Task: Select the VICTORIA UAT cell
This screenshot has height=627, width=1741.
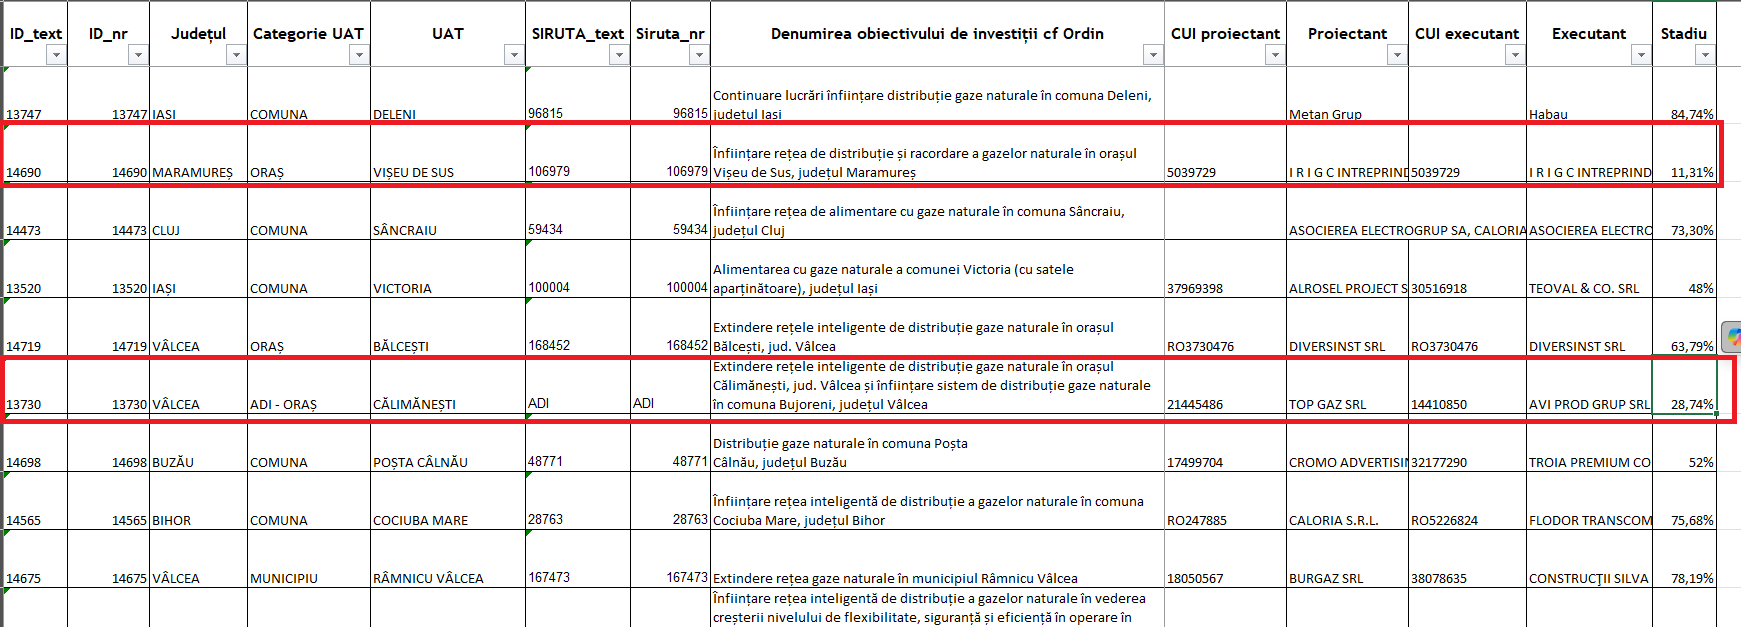Action: [x=448, y=269]
